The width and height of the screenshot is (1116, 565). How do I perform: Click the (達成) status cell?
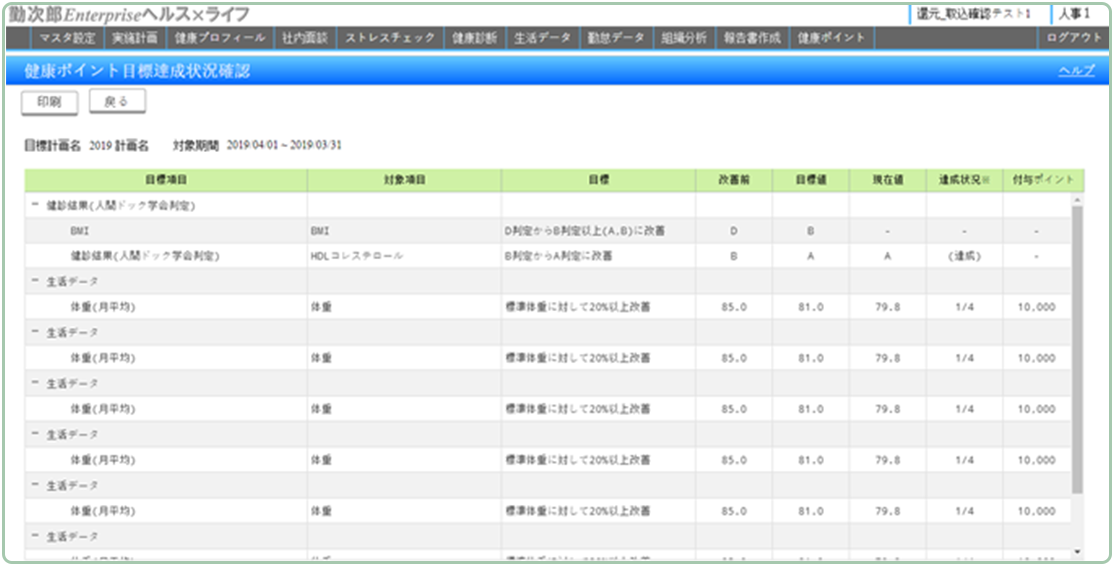point(964,256)
